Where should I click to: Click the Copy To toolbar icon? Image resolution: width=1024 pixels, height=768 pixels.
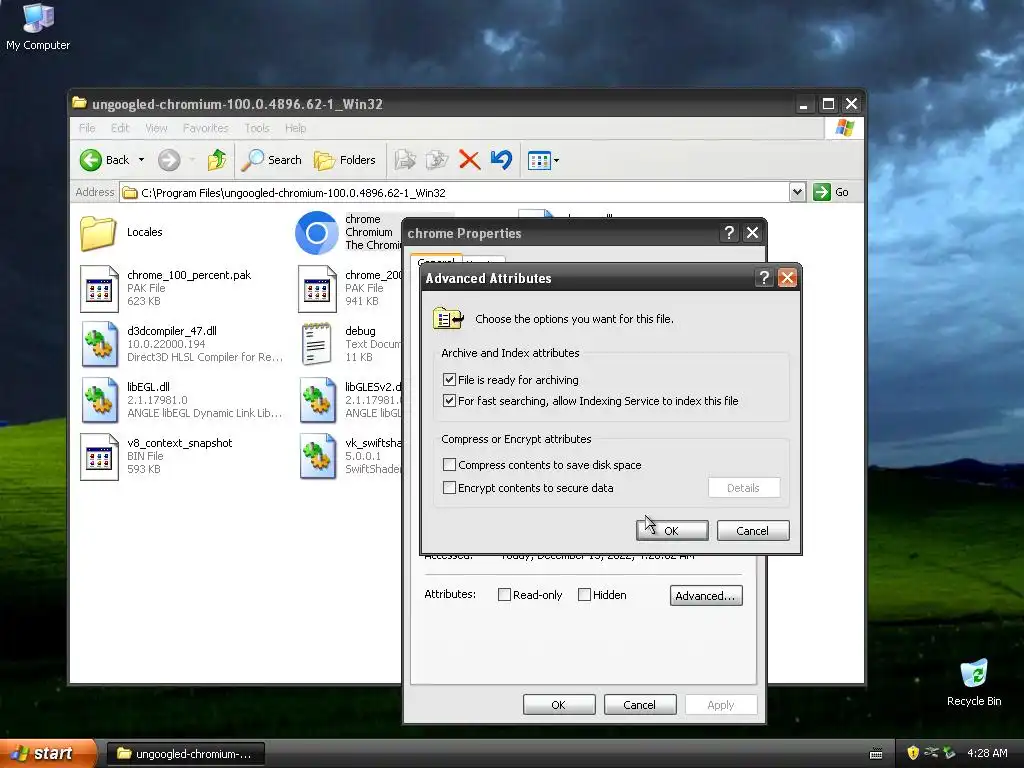pos(437,160)
